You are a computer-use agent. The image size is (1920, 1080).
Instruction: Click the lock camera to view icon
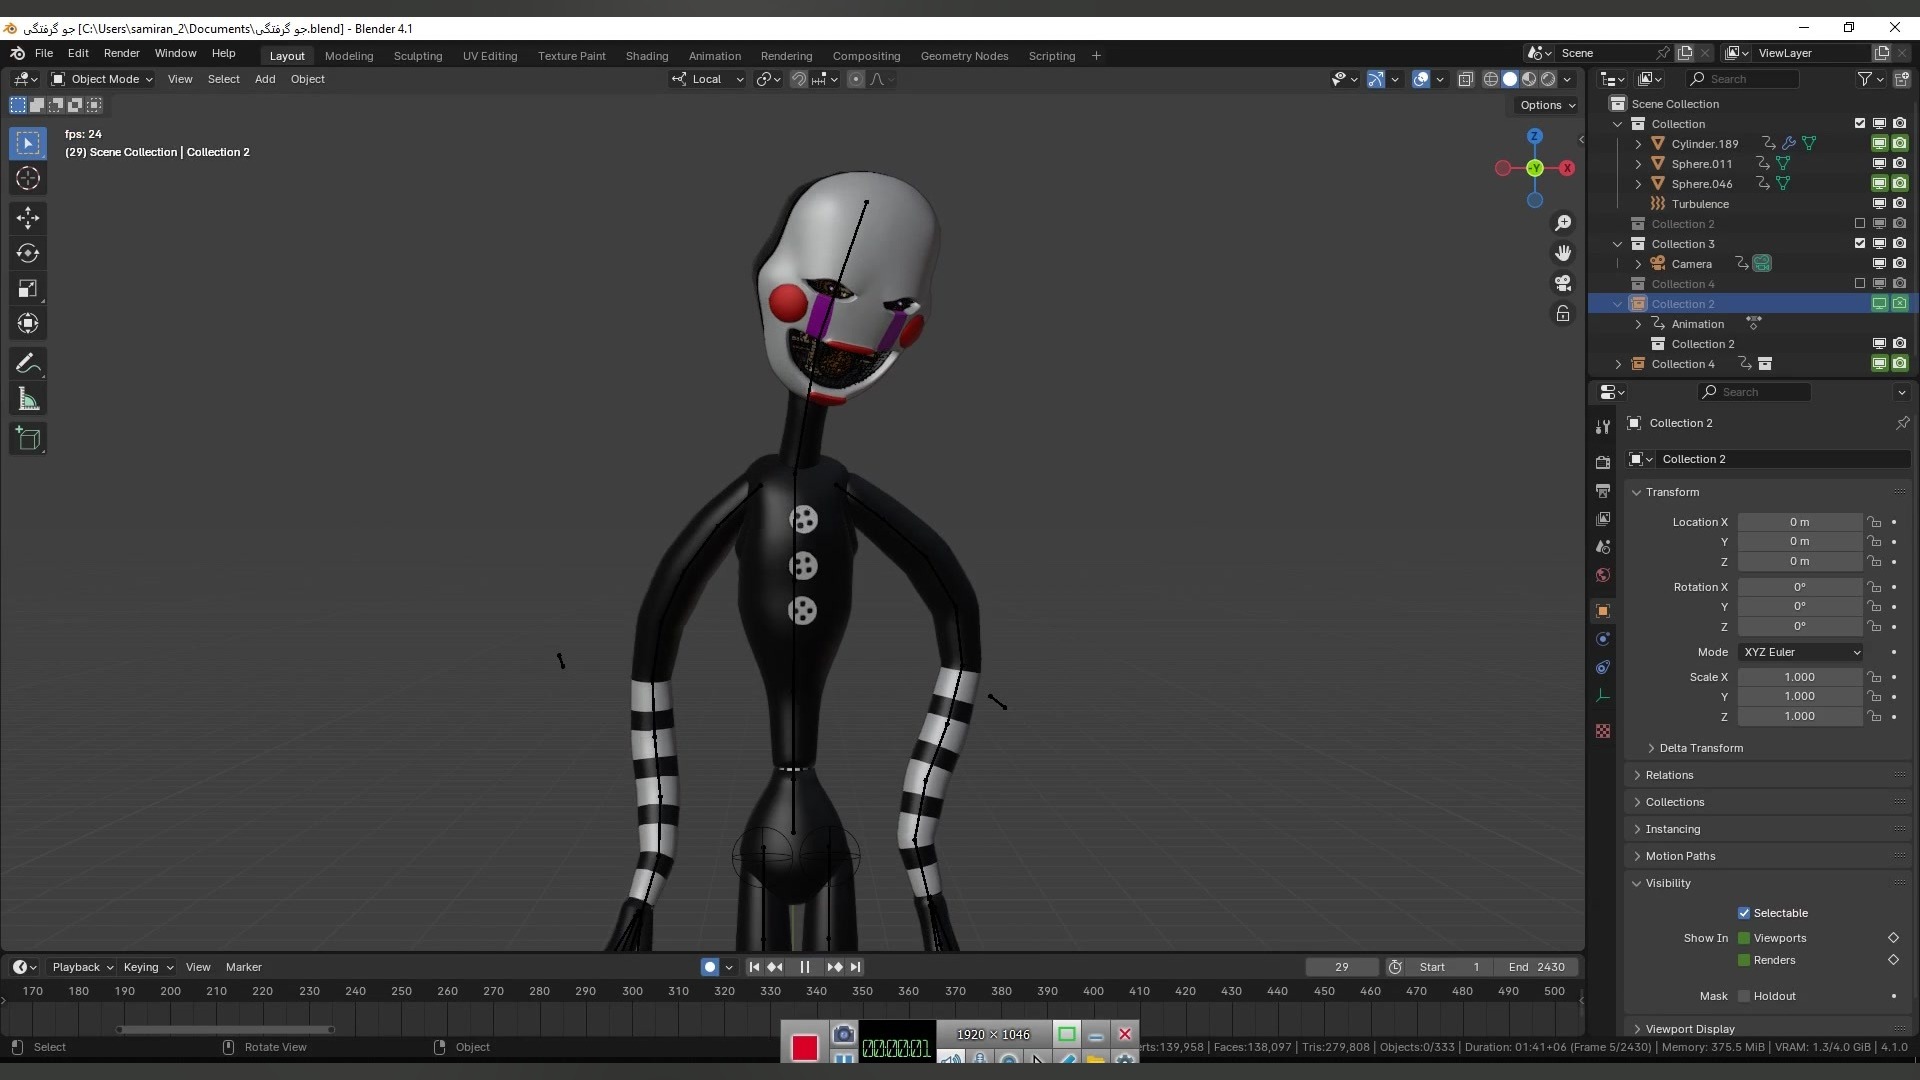pos(1563,314)
